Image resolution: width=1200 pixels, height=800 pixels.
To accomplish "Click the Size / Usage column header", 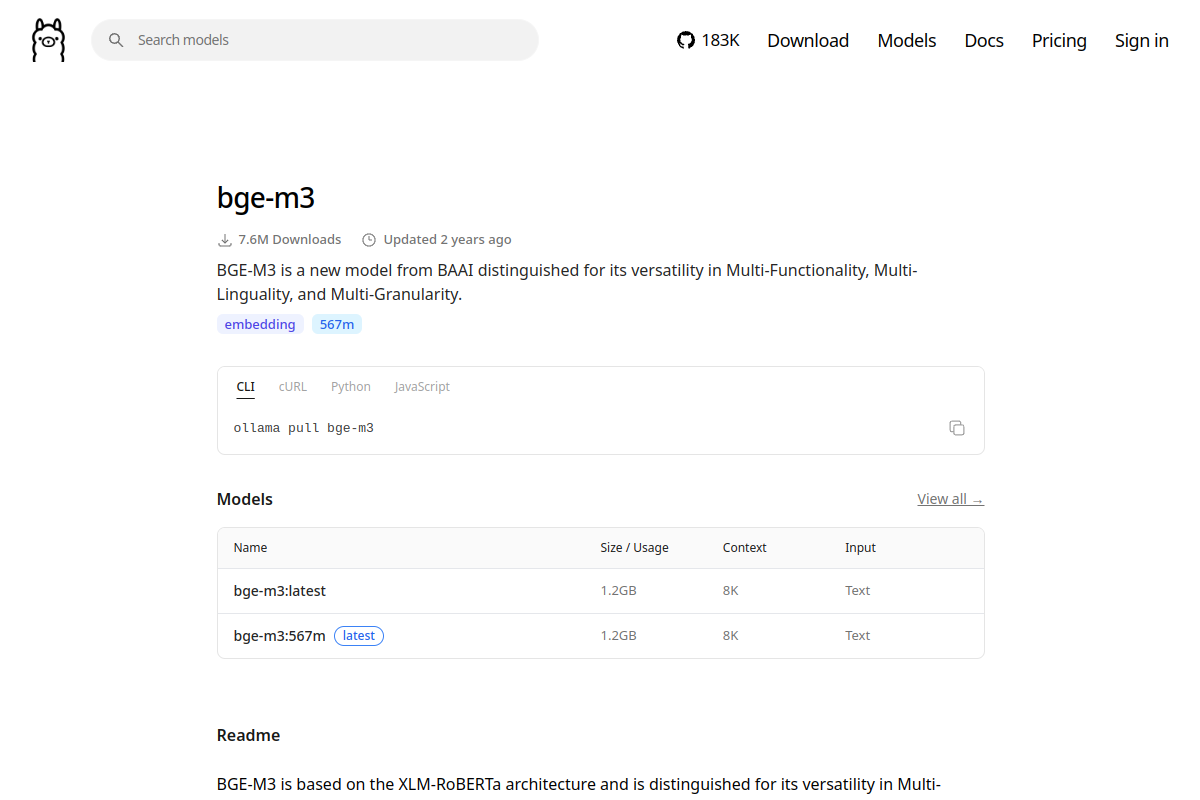I will 635,548.
